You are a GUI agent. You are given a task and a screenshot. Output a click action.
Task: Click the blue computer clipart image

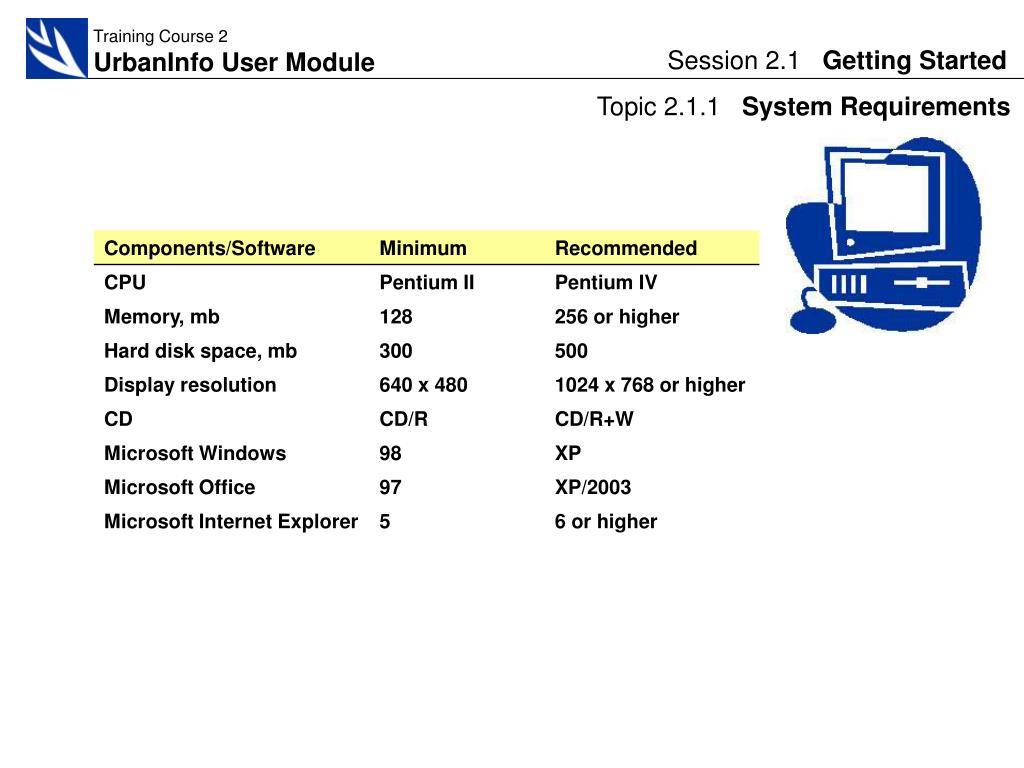884,235
